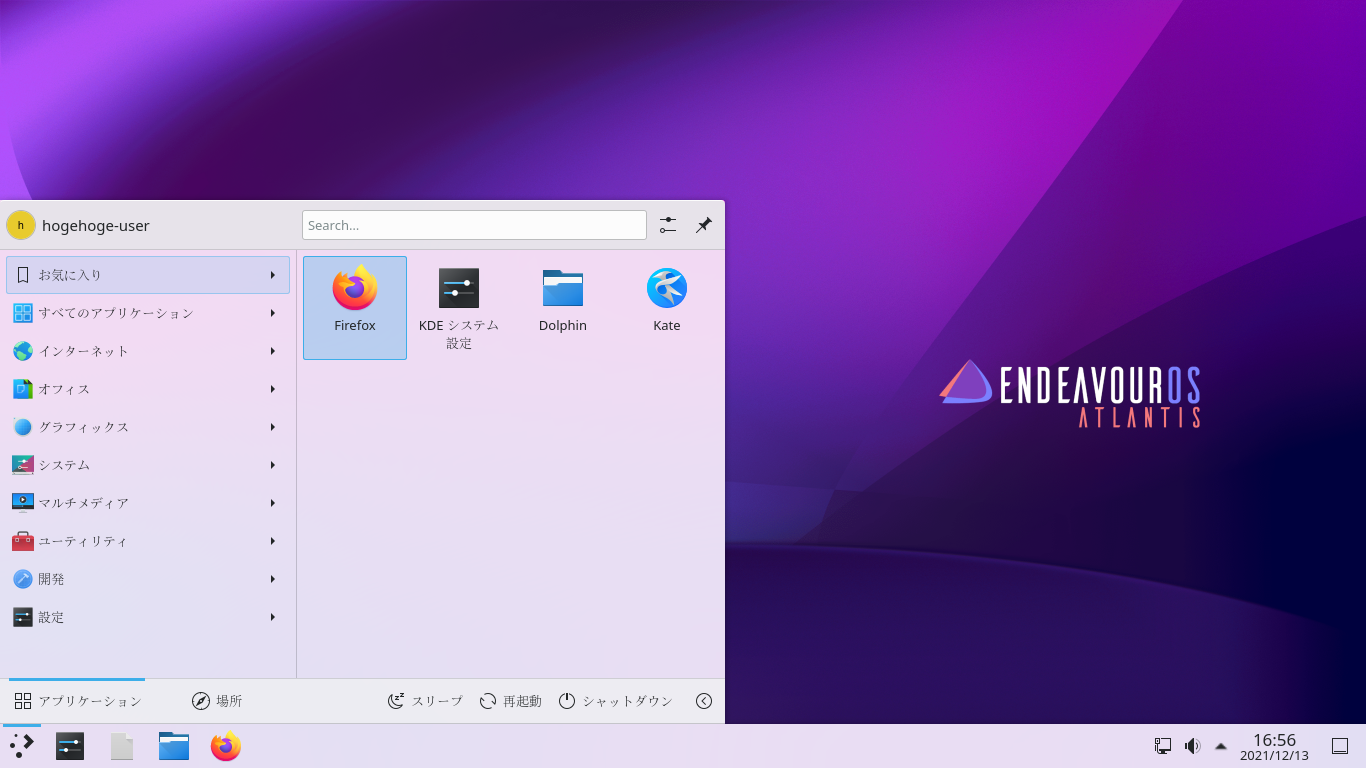Expand arrow beside グラフィックス

273,427
